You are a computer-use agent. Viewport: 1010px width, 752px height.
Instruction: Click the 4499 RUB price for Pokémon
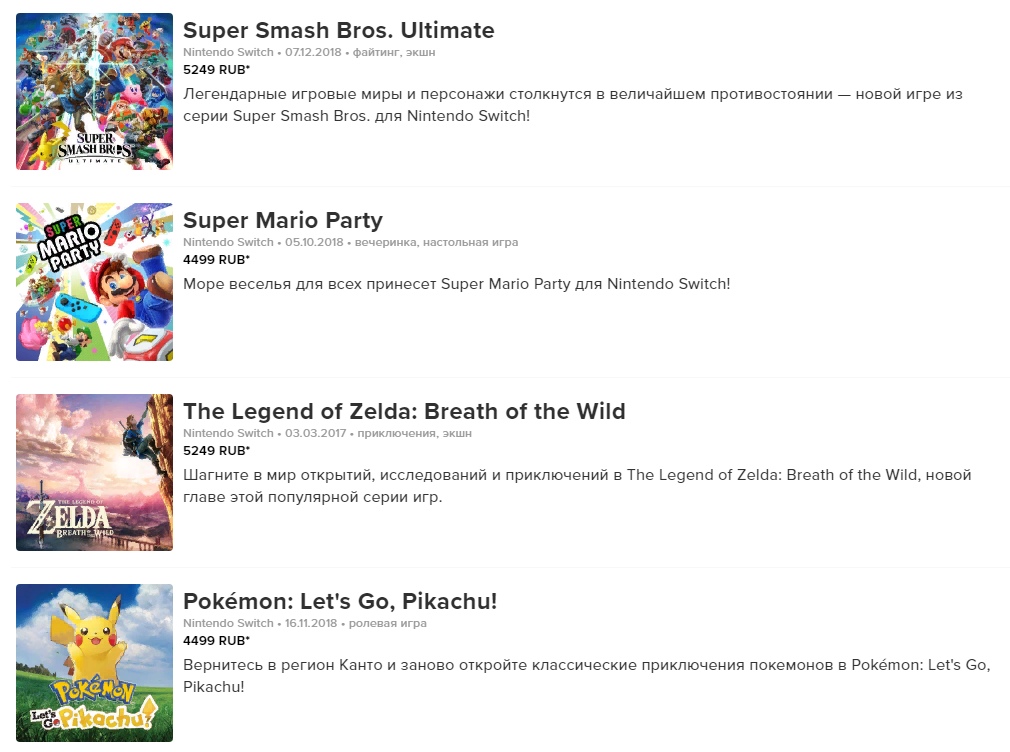(216, 640)
